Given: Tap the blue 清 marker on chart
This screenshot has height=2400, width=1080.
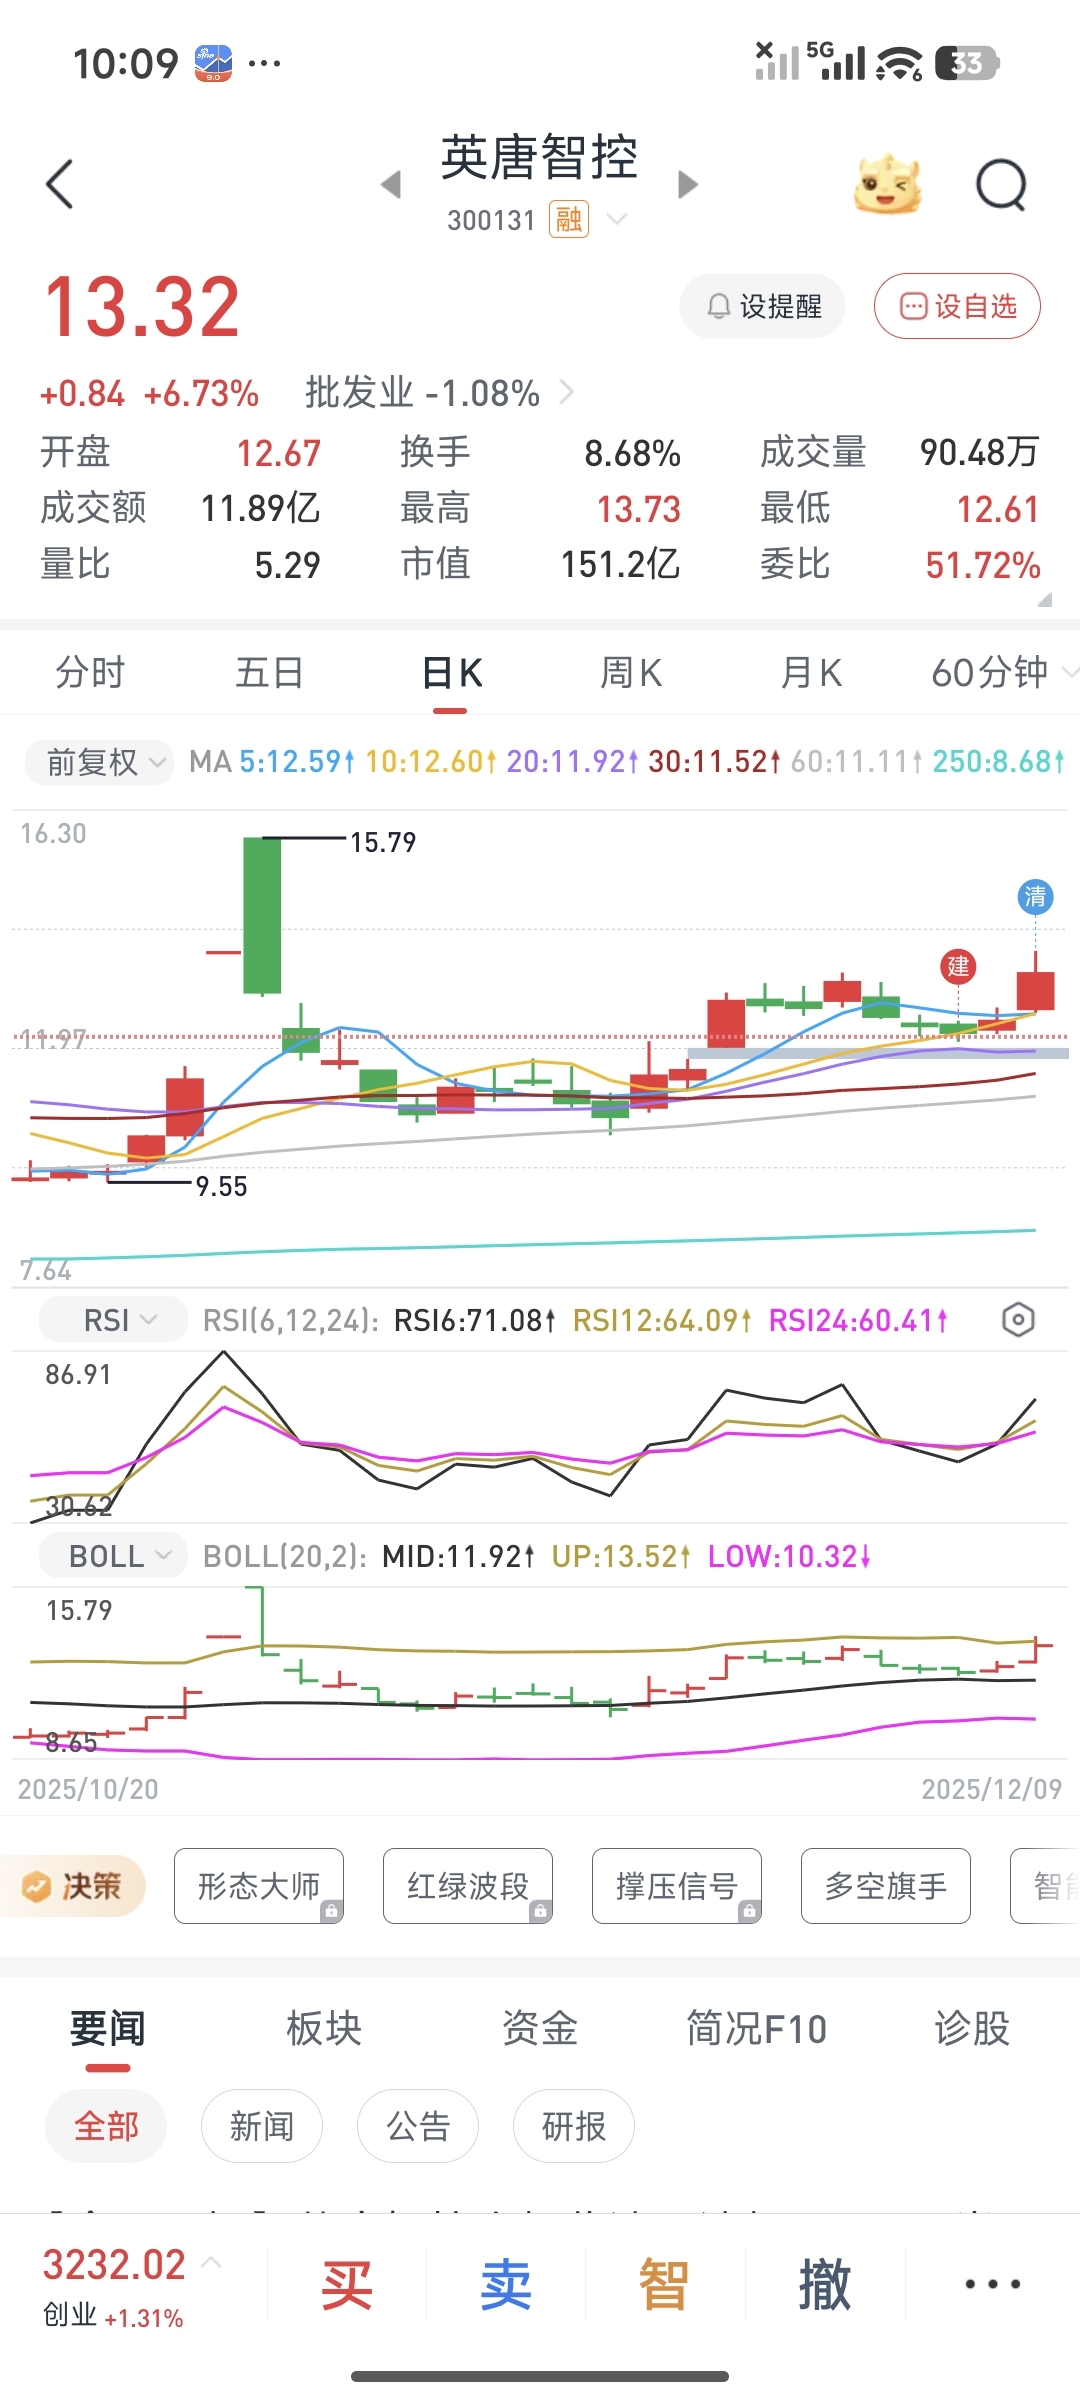Looking at the screenshot, I should [1035, 896].
